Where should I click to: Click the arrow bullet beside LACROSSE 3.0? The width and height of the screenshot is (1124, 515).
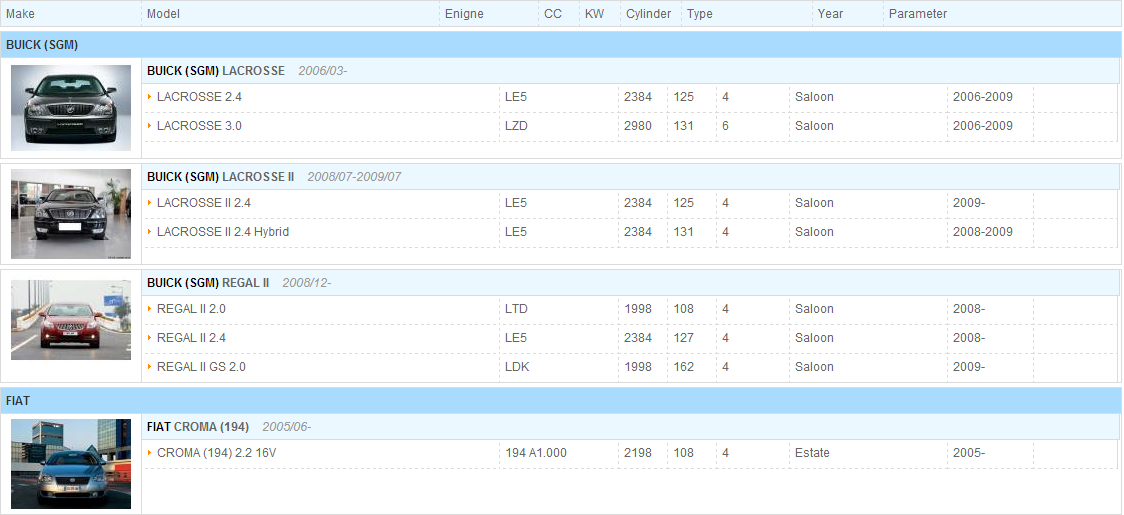(149, 125)
